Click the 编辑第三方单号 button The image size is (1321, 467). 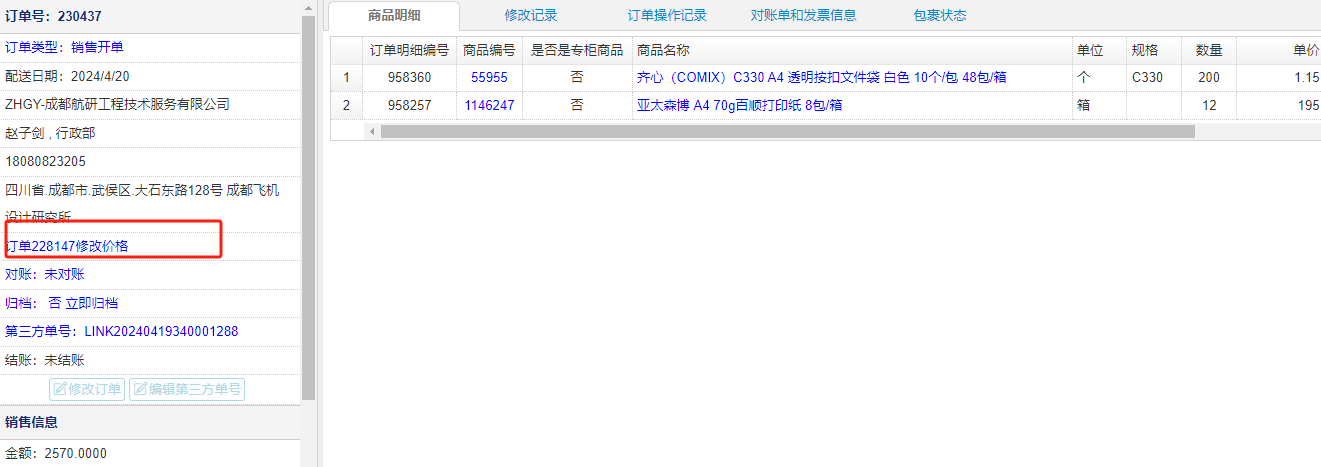187,389
